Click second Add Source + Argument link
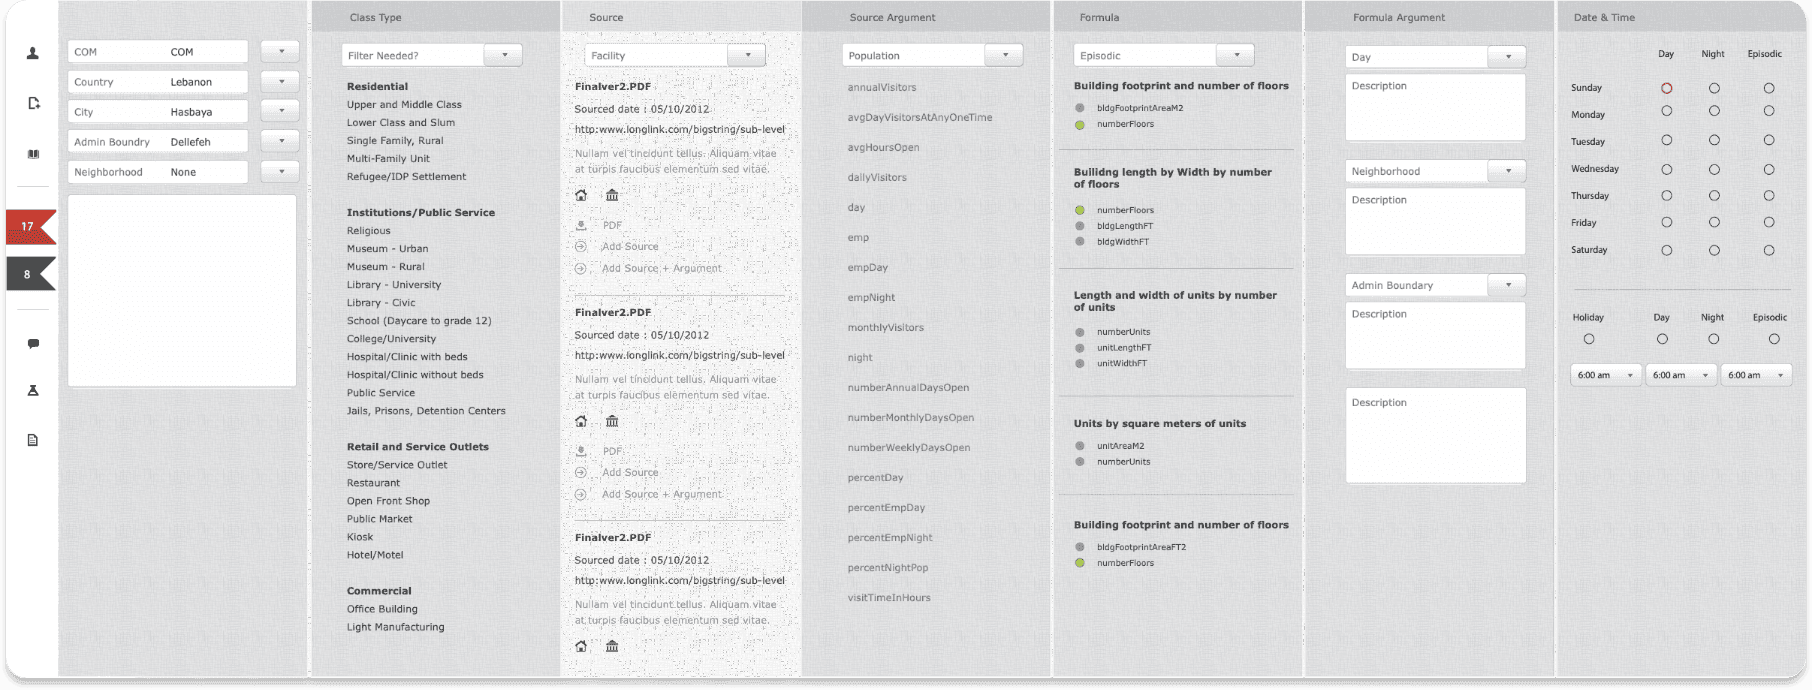 point(661,494)
